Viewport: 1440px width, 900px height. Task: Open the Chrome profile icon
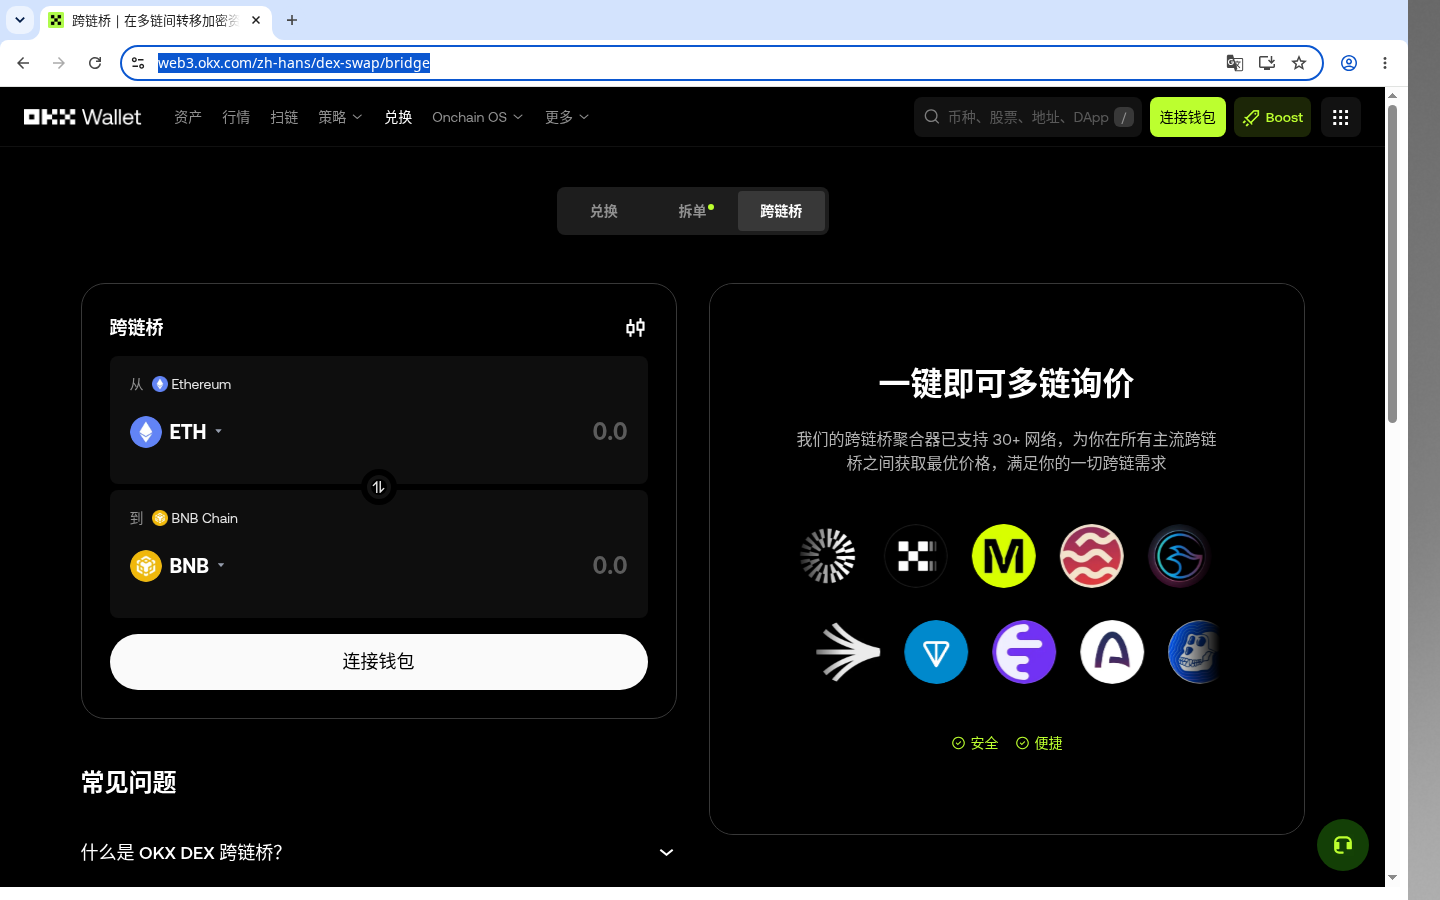(x=1349, y=63)
